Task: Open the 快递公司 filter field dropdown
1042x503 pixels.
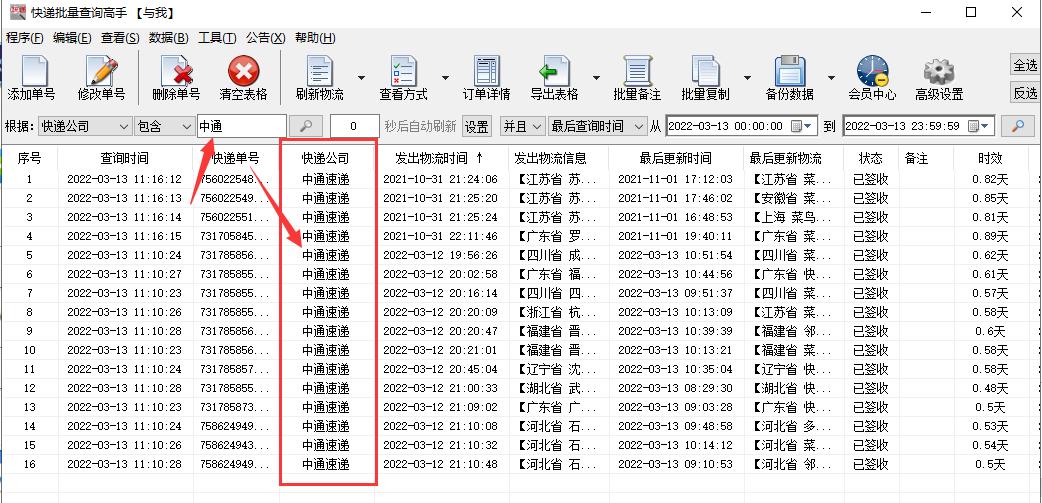Action: (84, 126)
